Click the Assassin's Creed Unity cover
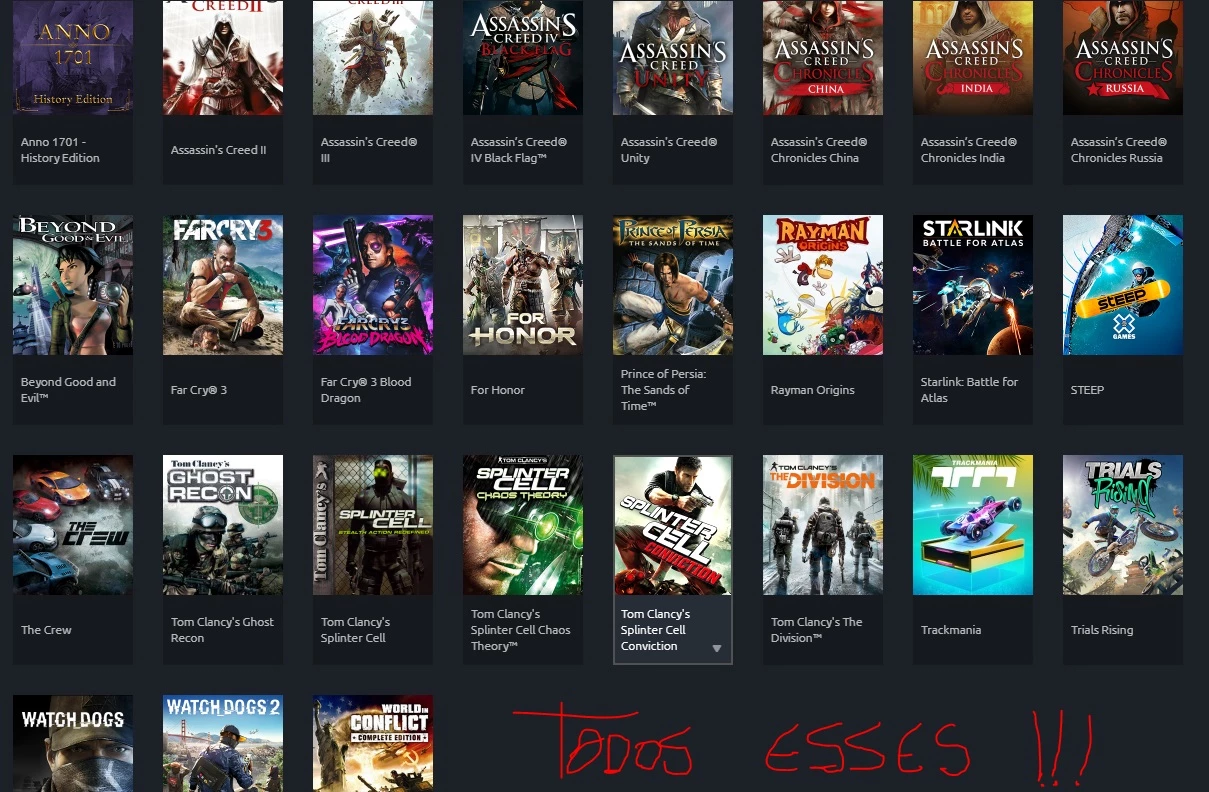 coord(673,57)
